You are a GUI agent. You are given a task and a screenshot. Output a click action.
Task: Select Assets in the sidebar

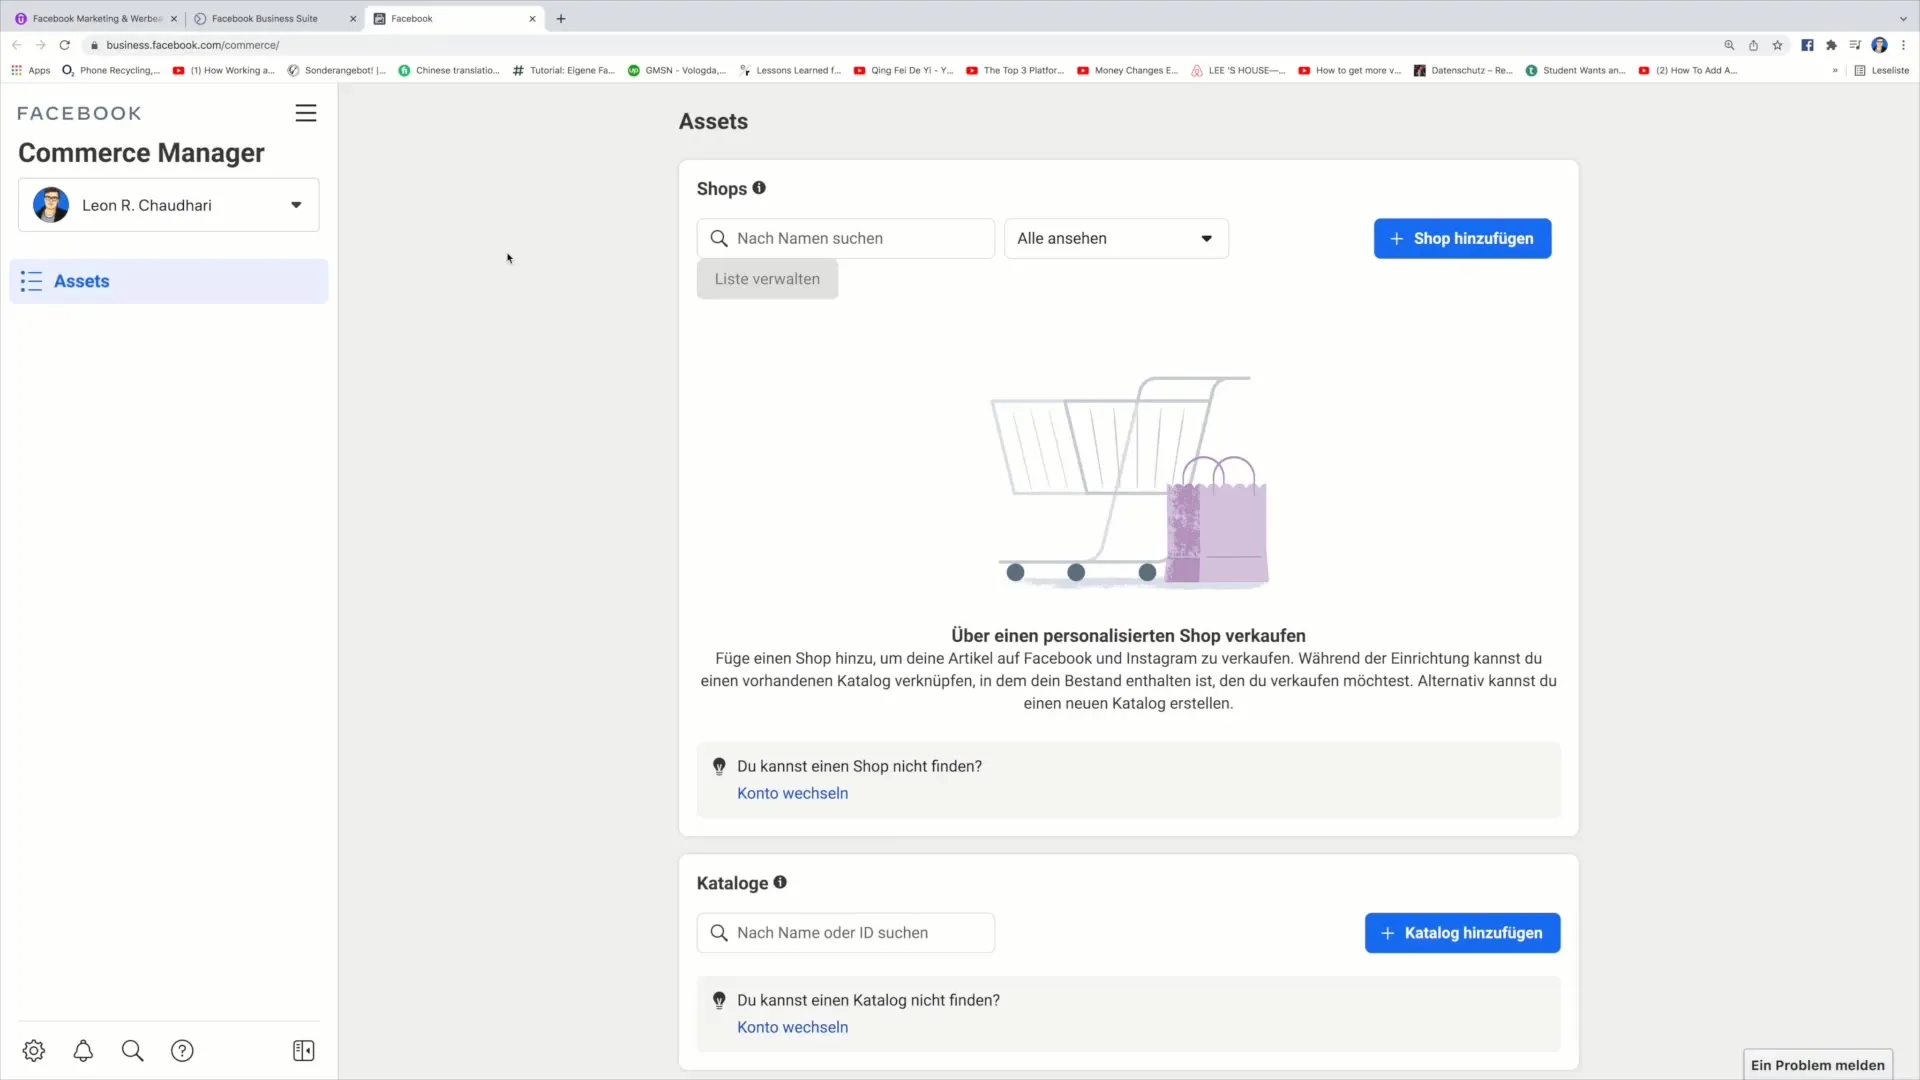click(x=169, y=281)
